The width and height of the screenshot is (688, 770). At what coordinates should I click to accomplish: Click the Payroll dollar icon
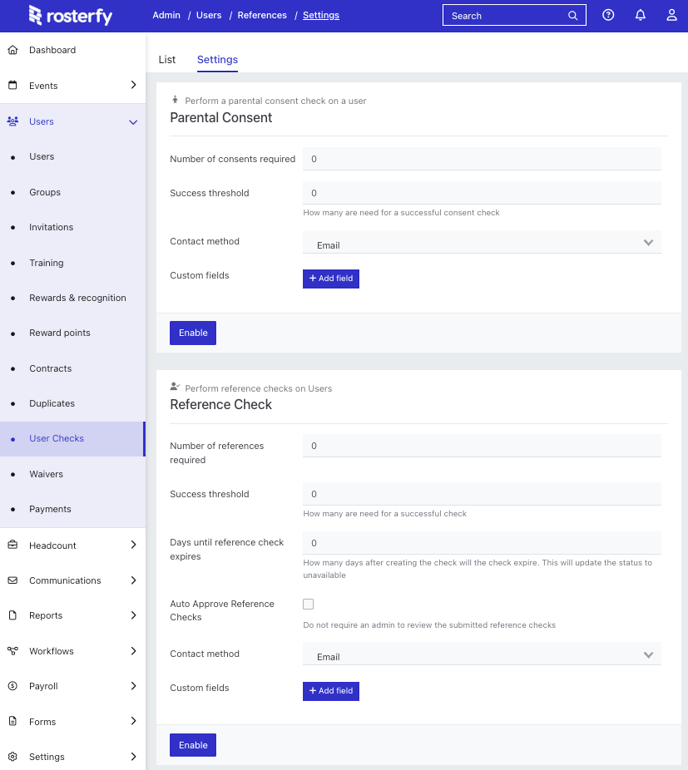(13, 686)
